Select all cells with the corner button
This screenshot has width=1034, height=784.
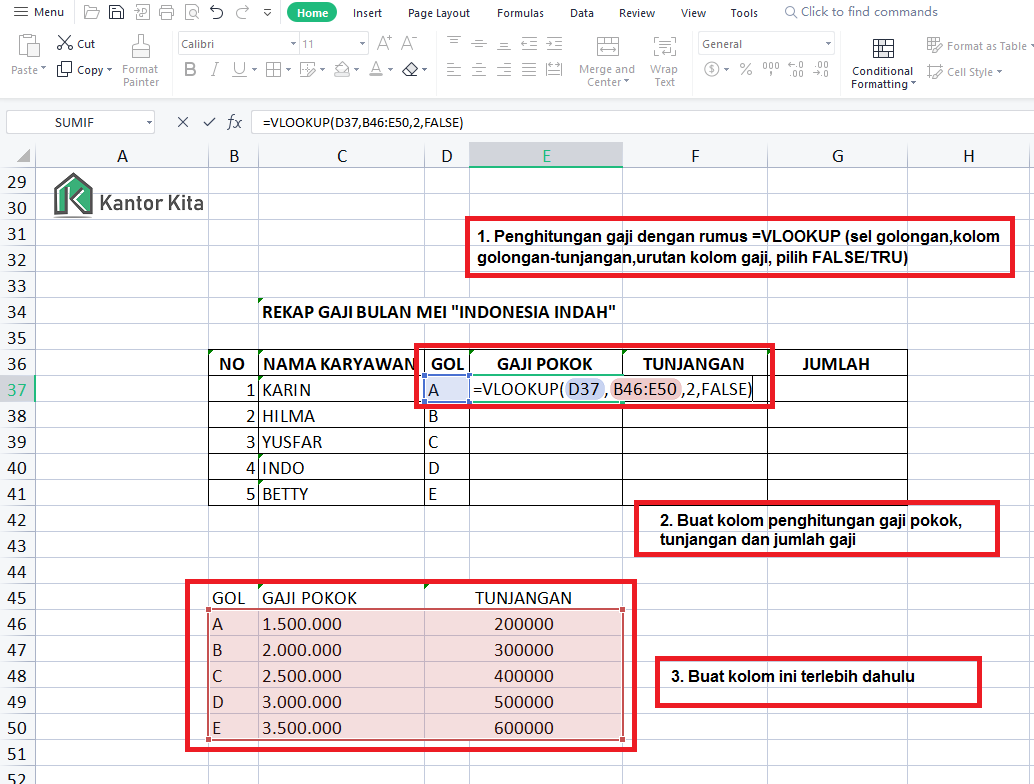tap(22, 156)
